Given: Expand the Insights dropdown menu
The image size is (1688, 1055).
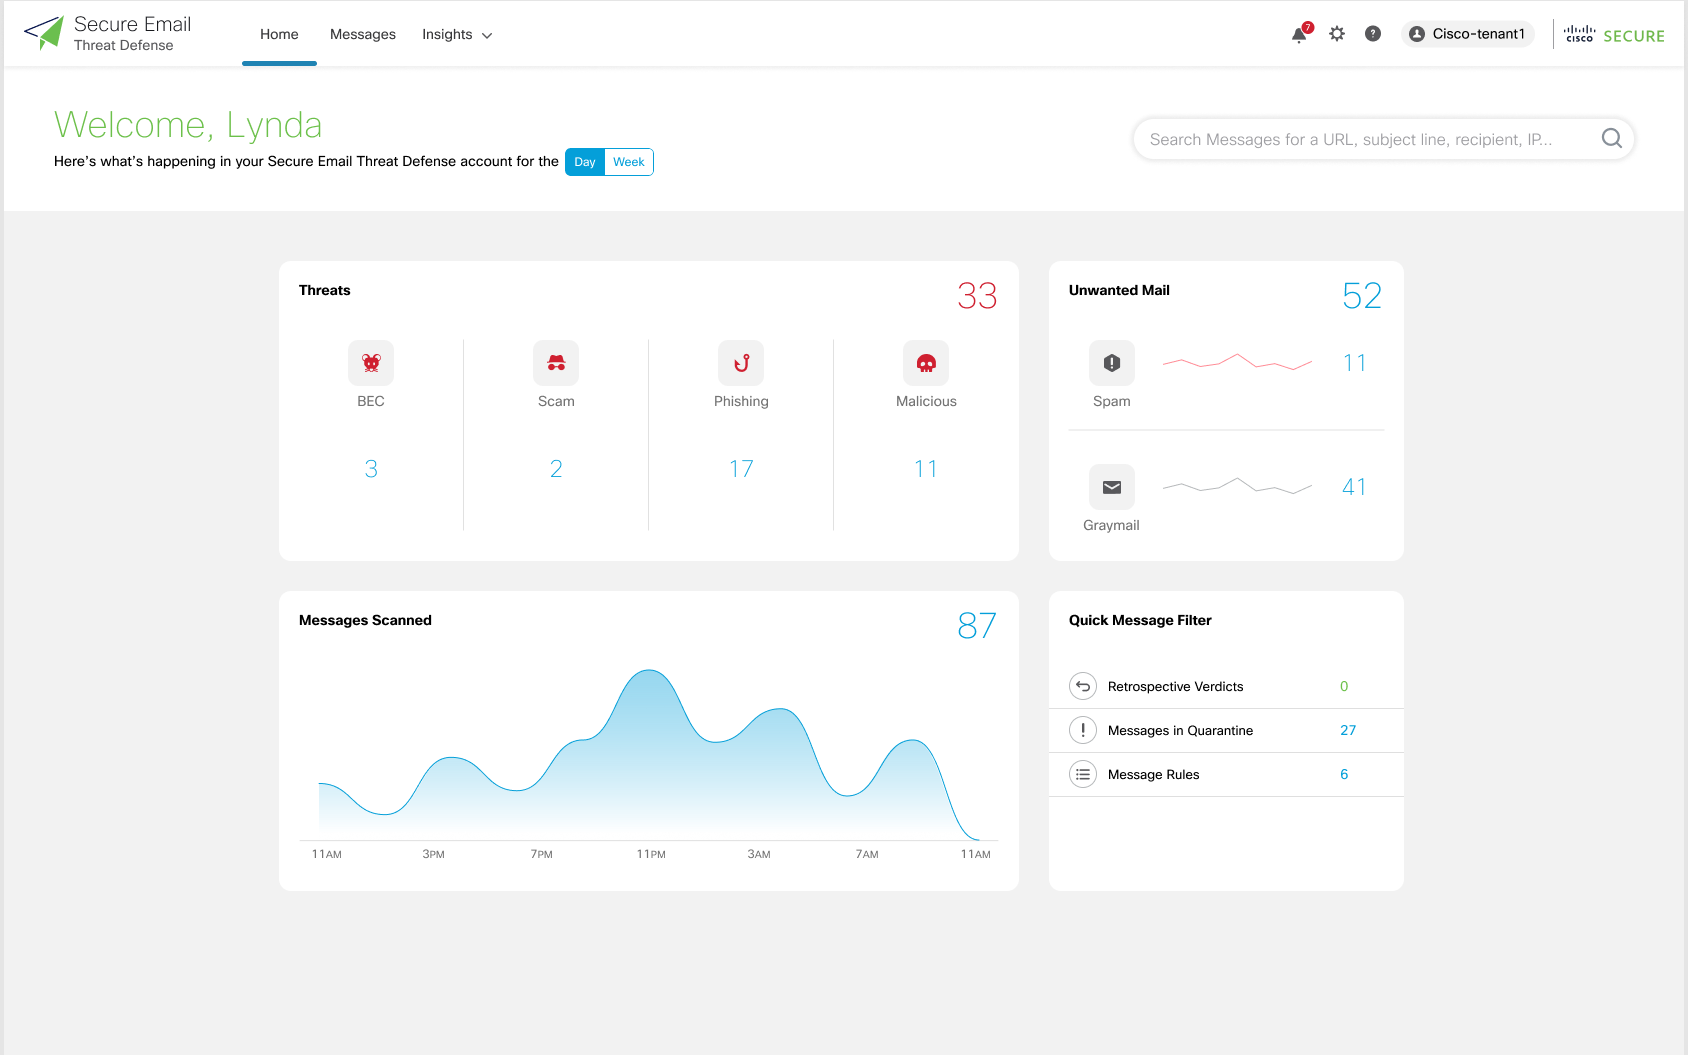Looking at the screenshot, I should 457,34.
